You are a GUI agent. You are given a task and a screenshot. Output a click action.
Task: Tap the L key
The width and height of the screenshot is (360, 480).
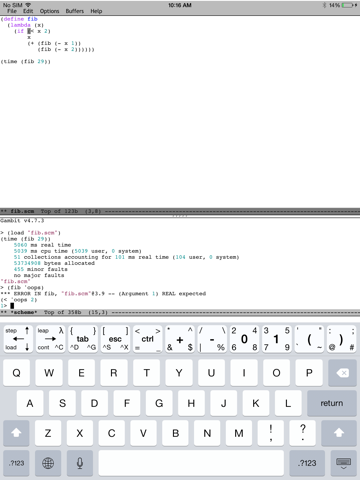288,403
